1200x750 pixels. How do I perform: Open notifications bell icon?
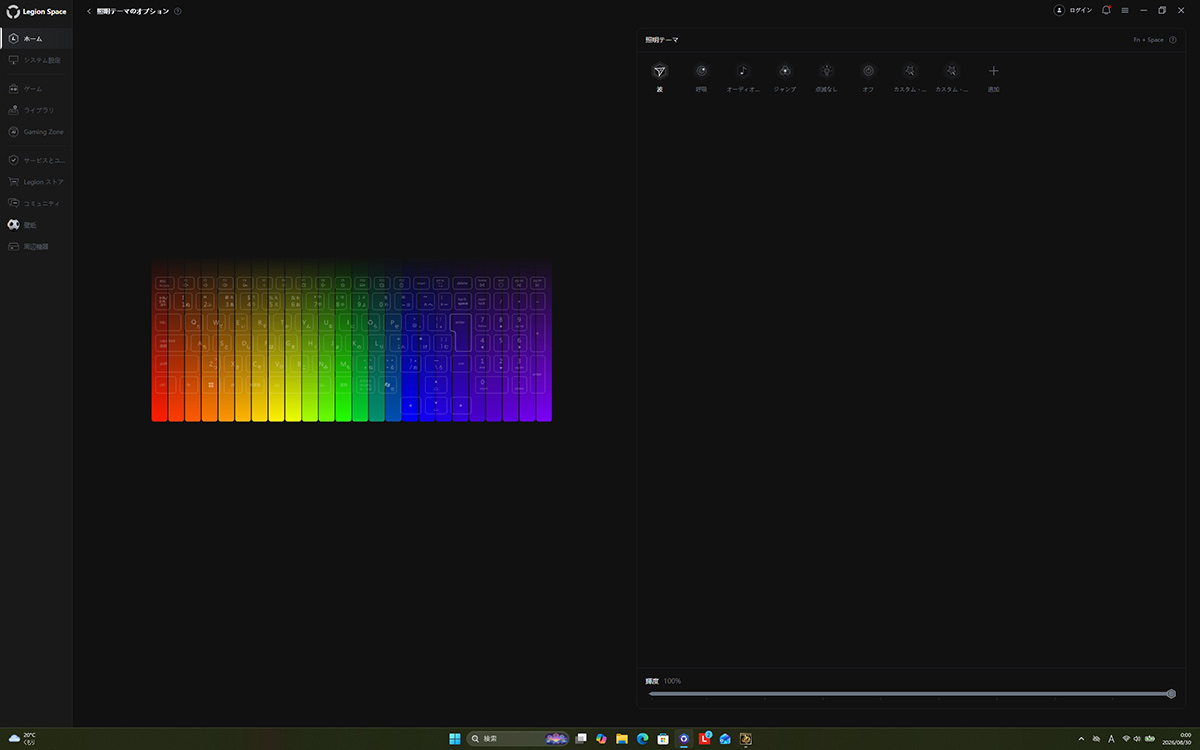point(1106,10)
